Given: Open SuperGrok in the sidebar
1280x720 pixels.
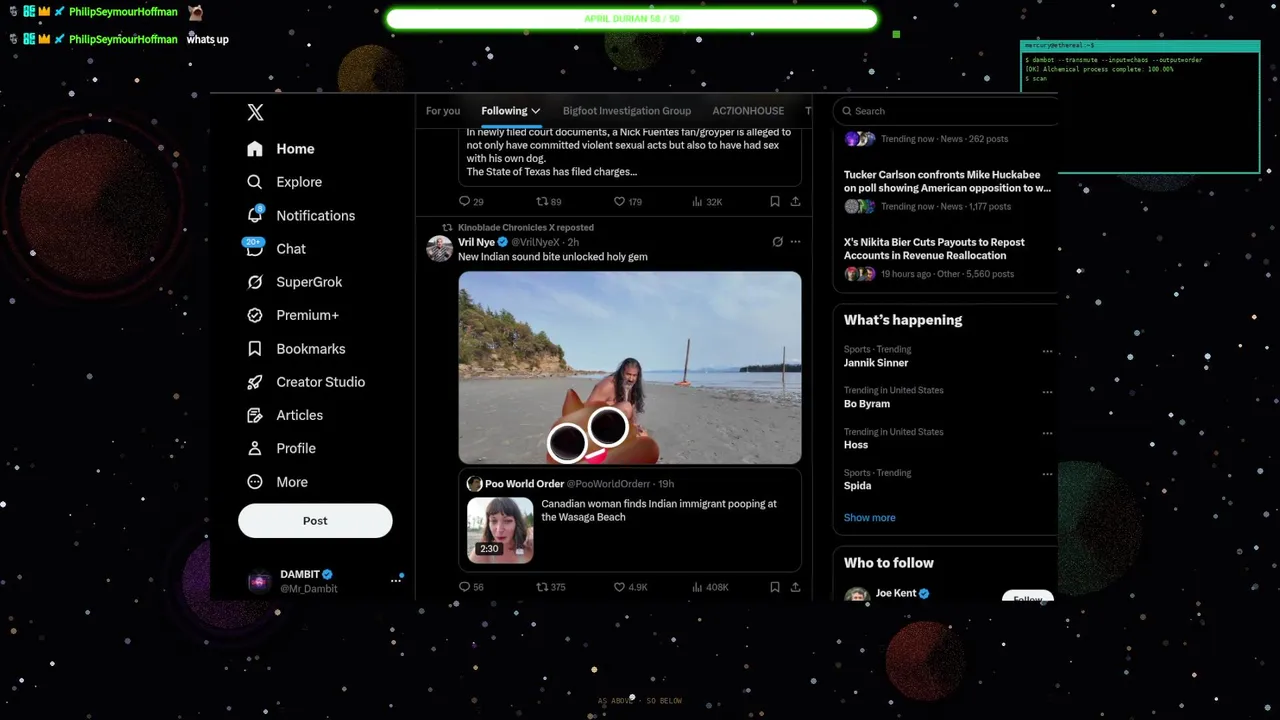Looking at the screenshot, I should 295,282.
